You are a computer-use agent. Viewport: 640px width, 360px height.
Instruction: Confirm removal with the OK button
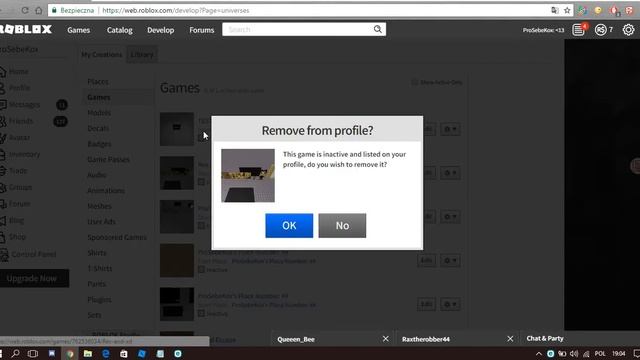pos(289,225)
